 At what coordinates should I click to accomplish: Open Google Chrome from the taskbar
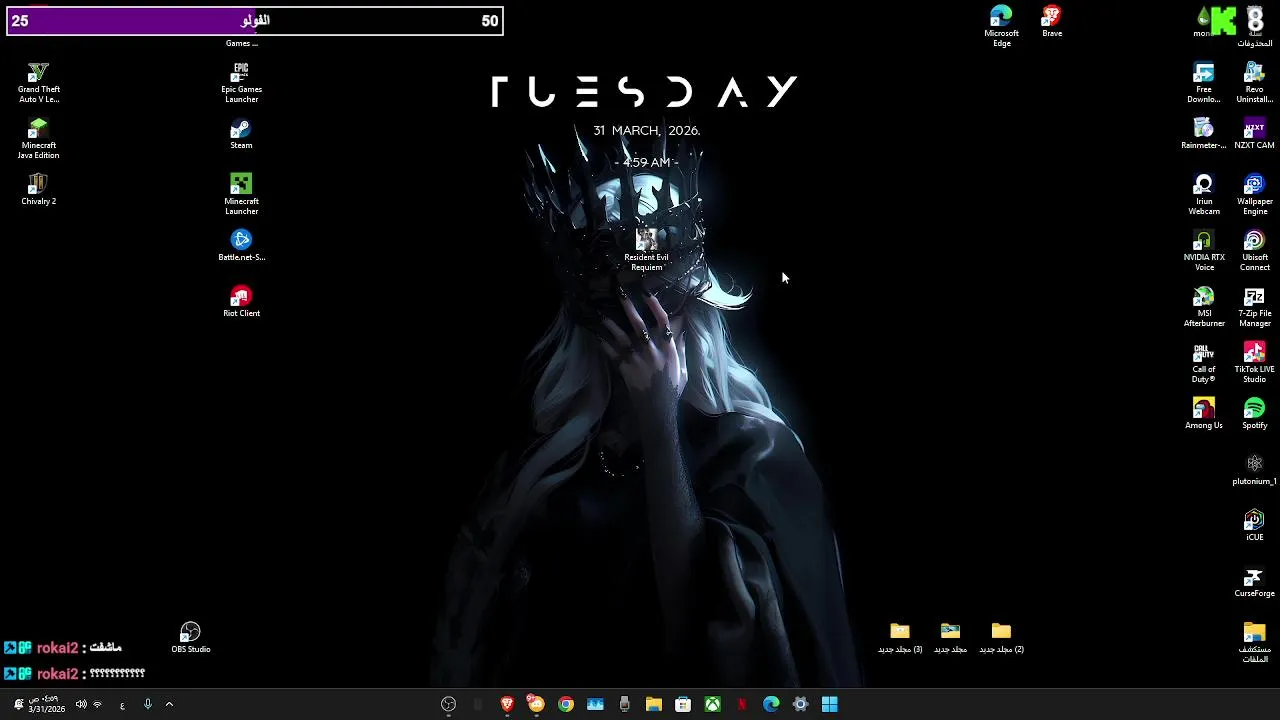click(566, 704)
